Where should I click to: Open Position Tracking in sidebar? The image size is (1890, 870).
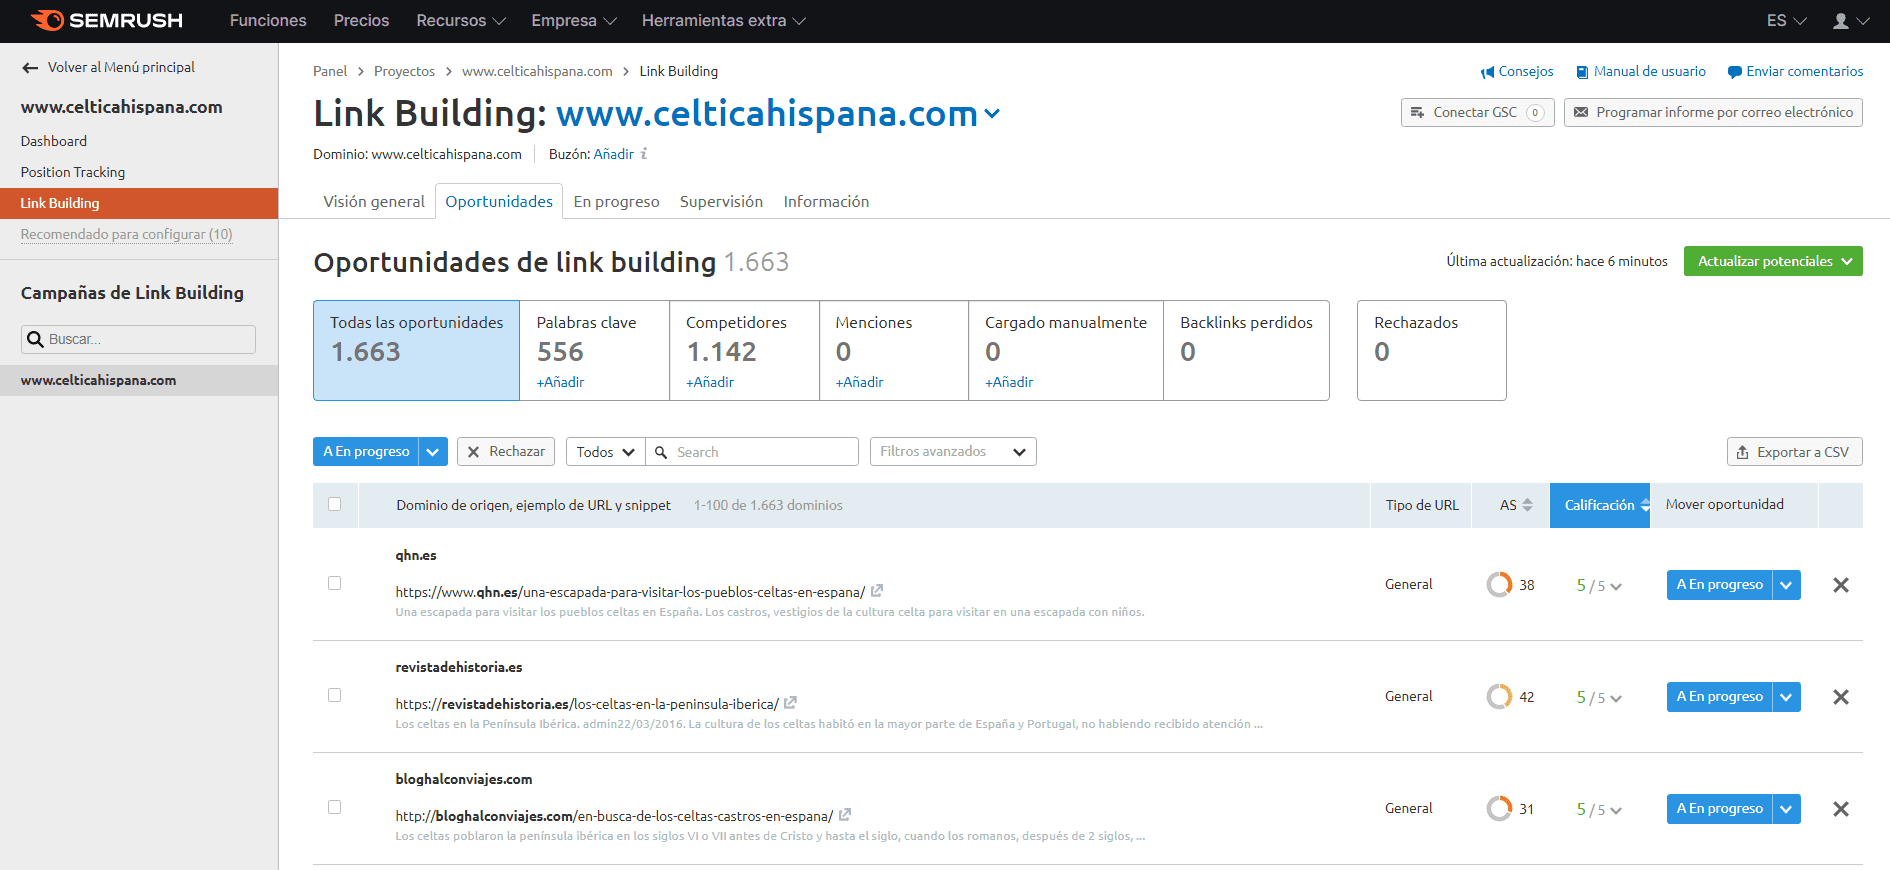(x=73, y=173)
